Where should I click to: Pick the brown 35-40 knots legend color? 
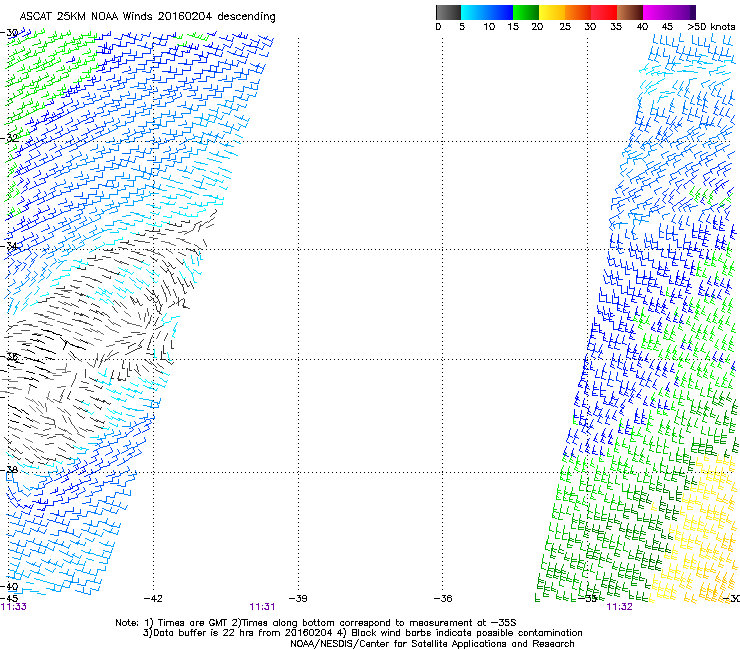tap(630, 12)
